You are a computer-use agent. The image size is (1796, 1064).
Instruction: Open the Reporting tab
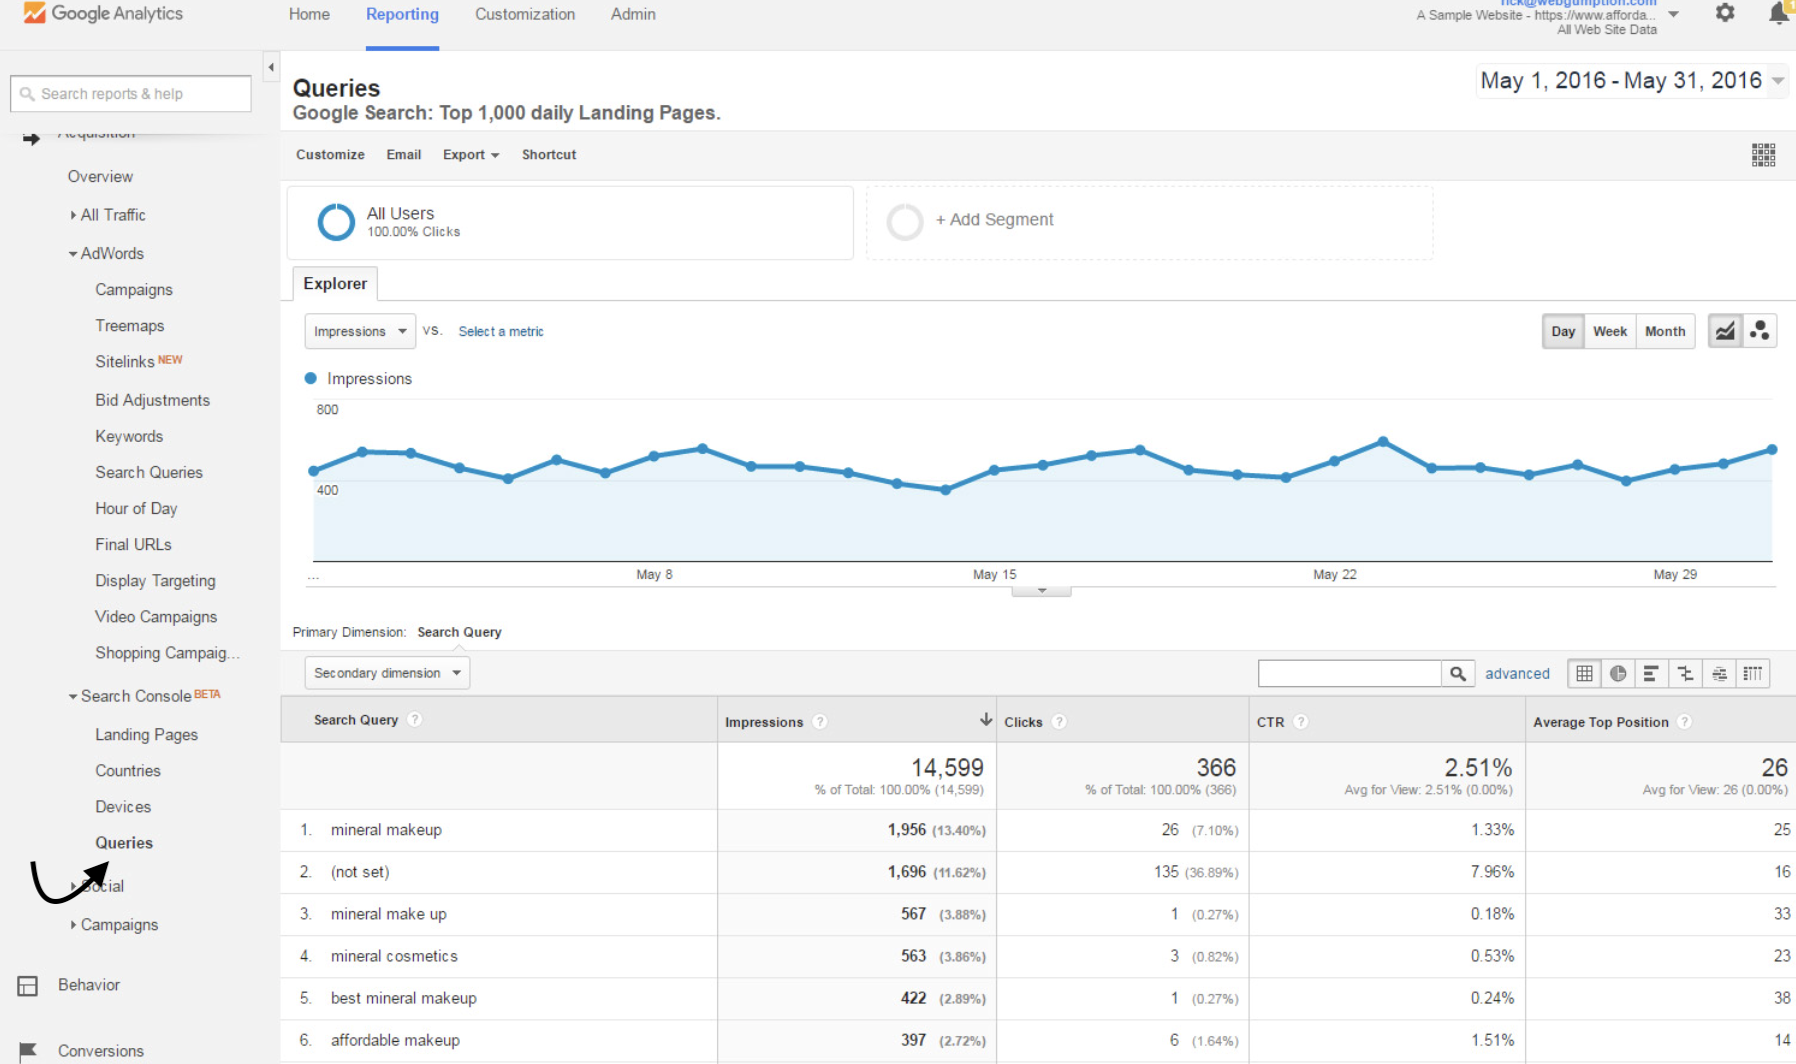402,14
